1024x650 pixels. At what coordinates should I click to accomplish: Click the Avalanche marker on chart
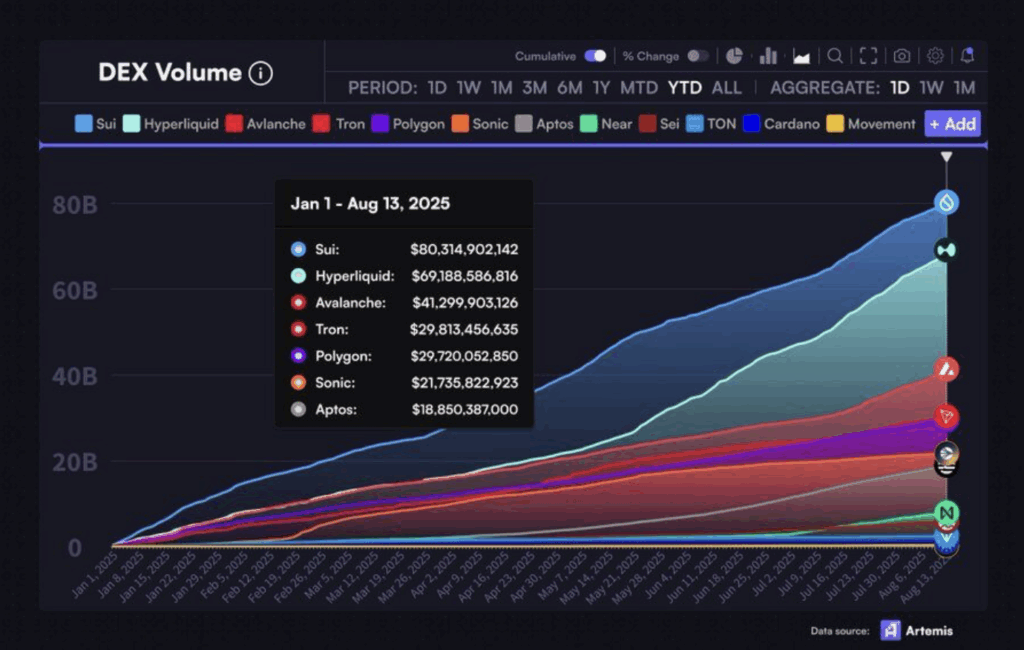[x=946, y=370]
